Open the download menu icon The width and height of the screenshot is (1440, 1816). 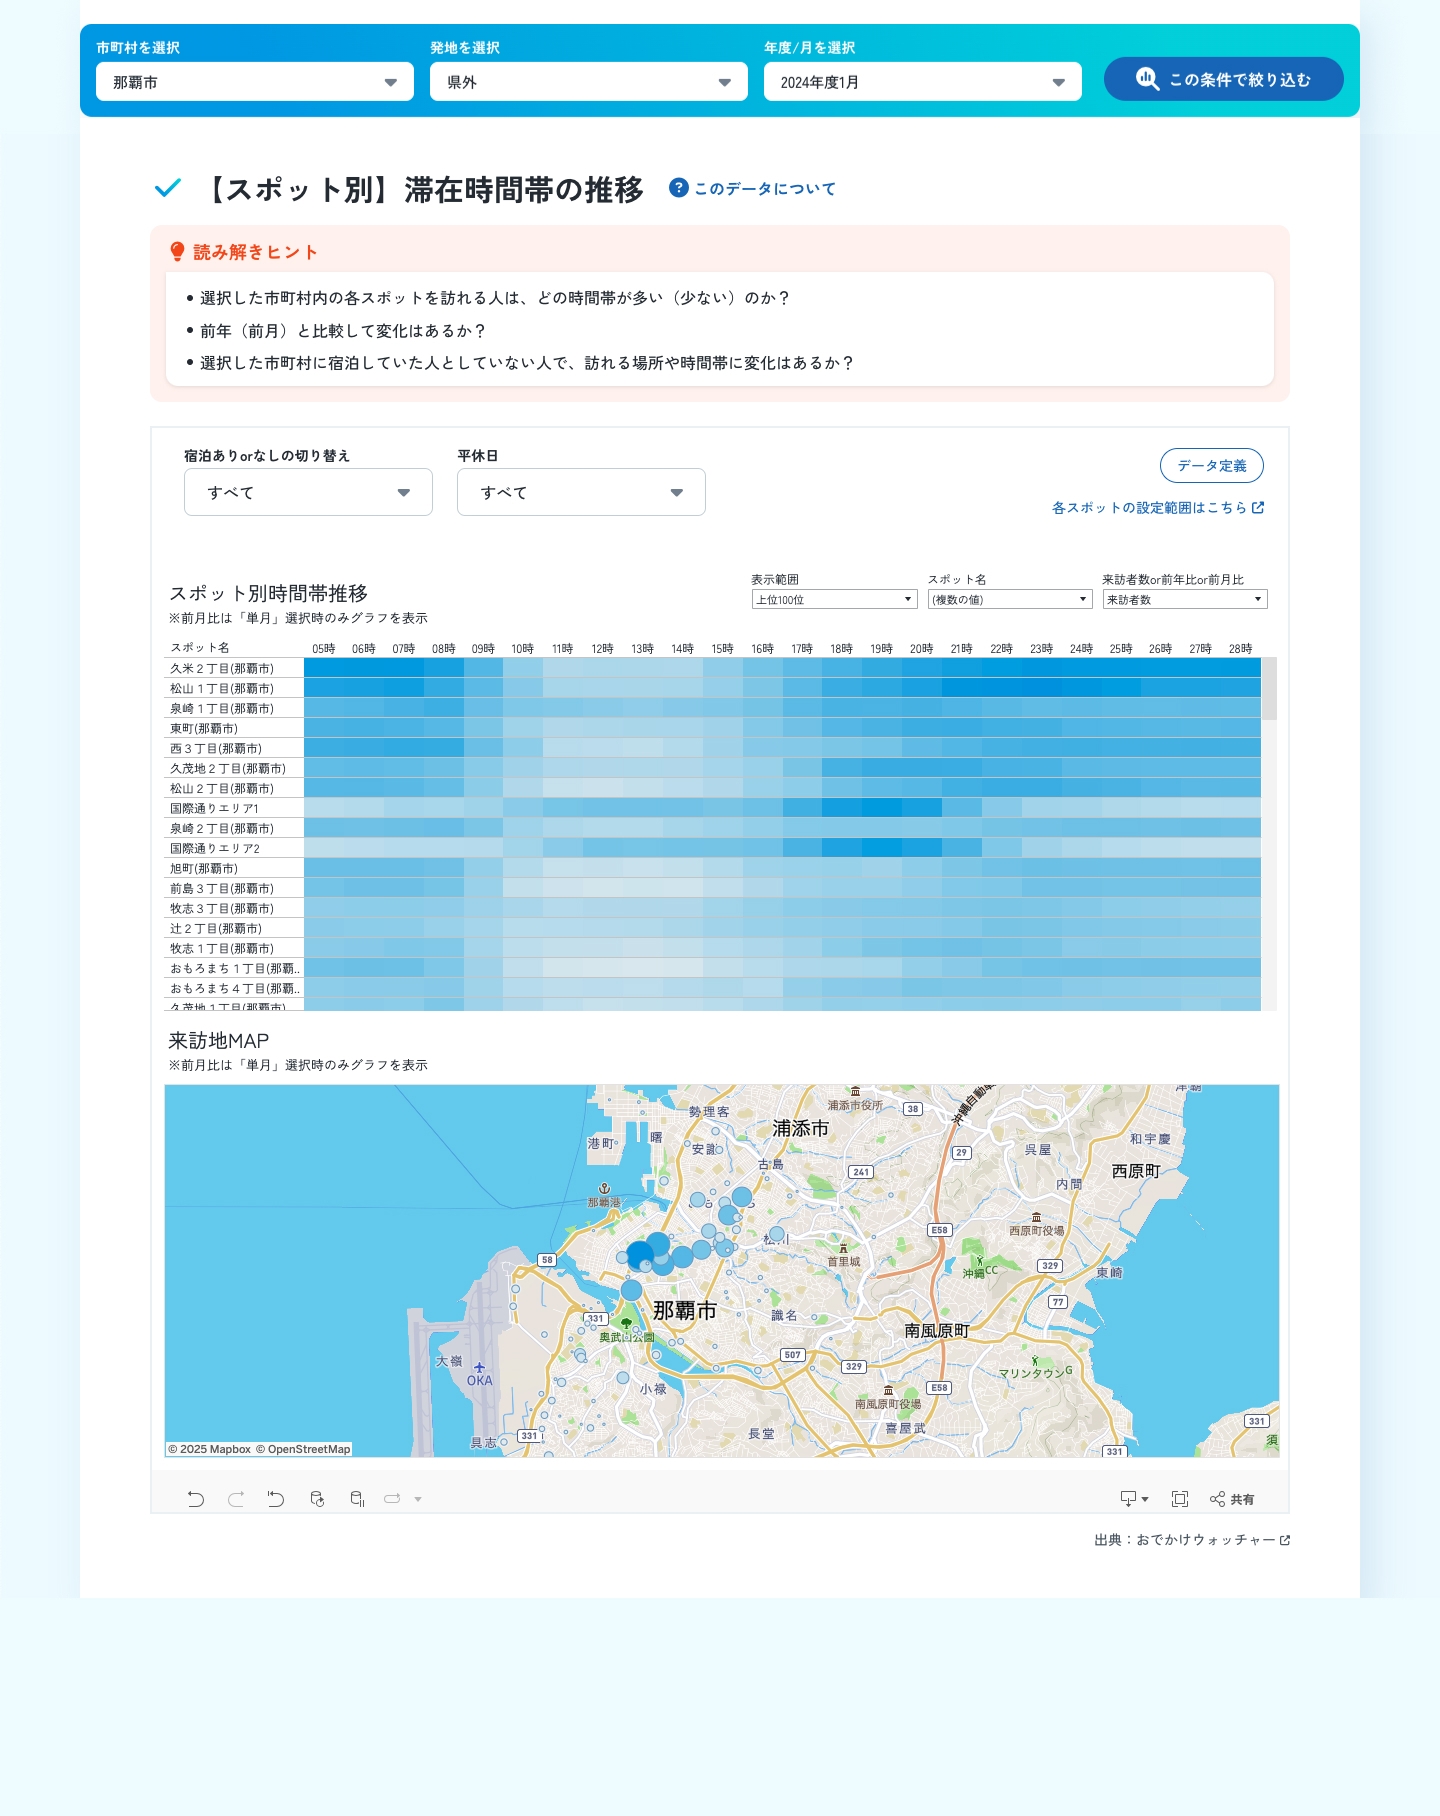pyautogui.click(x=1133, y=1498)
